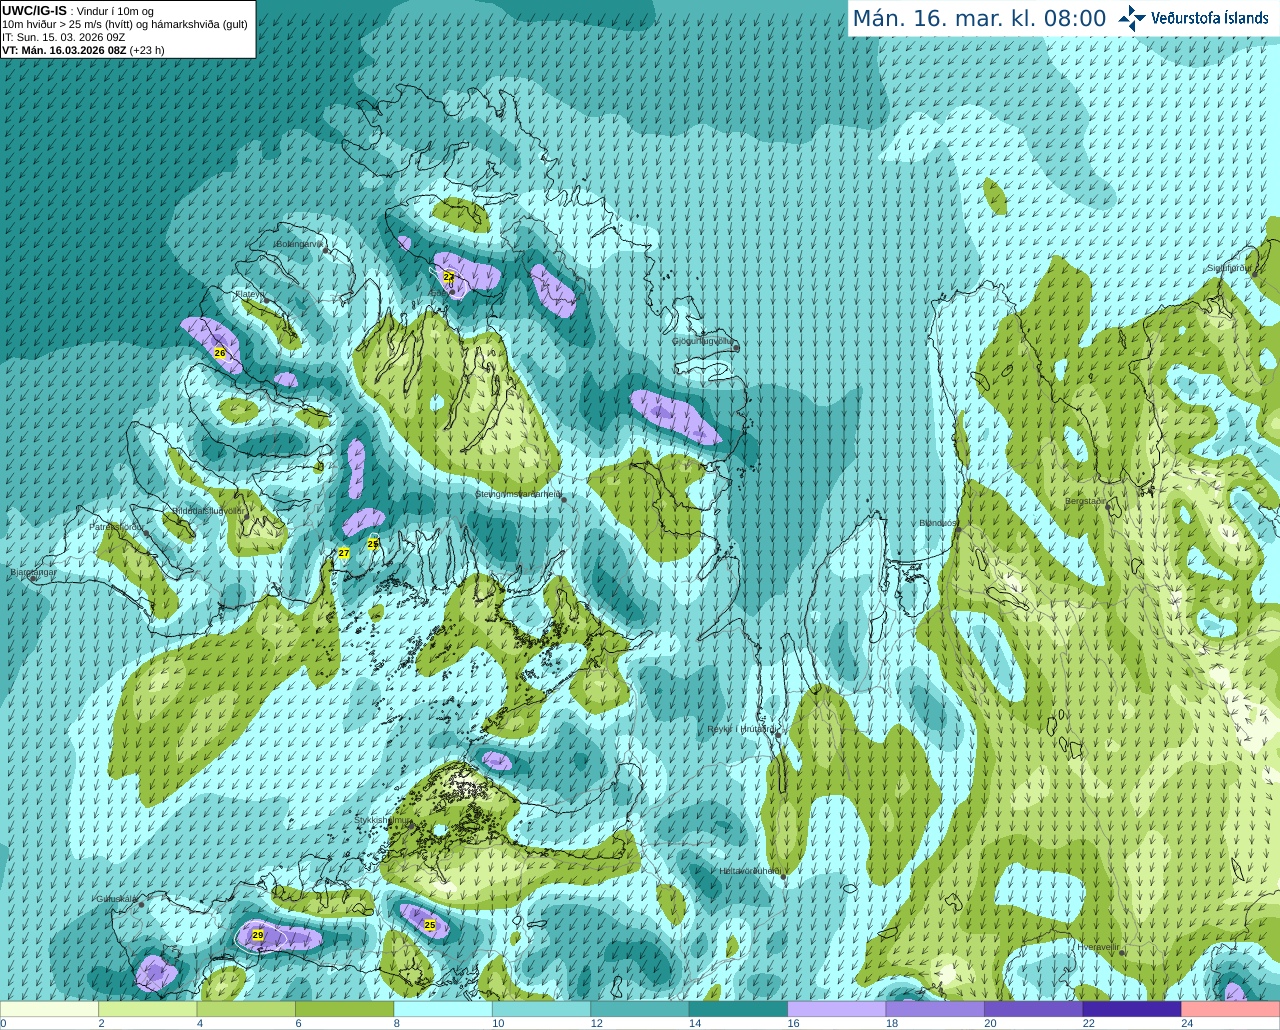This screenshot has height=1030, width=1280.
Task: Click the 10–12 turquoise legend swatch
Action: tap(542, 1009)
